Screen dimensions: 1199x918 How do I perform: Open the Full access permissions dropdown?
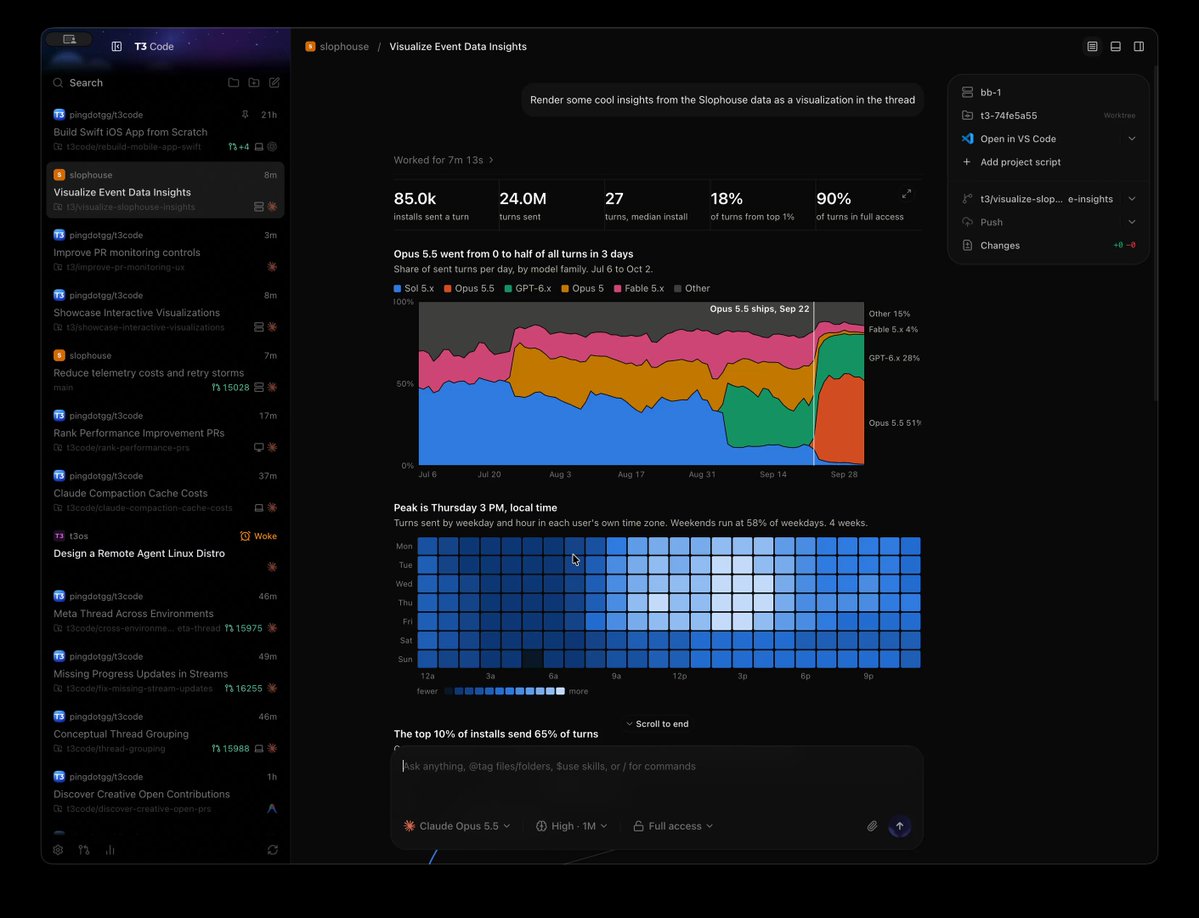[x=673, y=826]
